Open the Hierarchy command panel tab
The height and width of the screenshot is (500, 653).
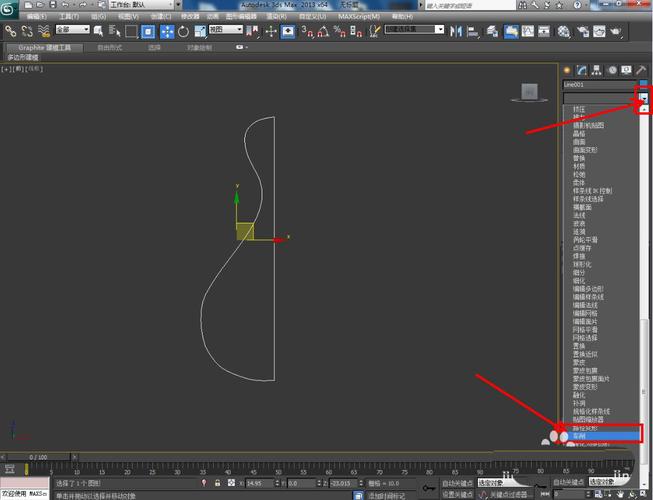tap(596, 70)
